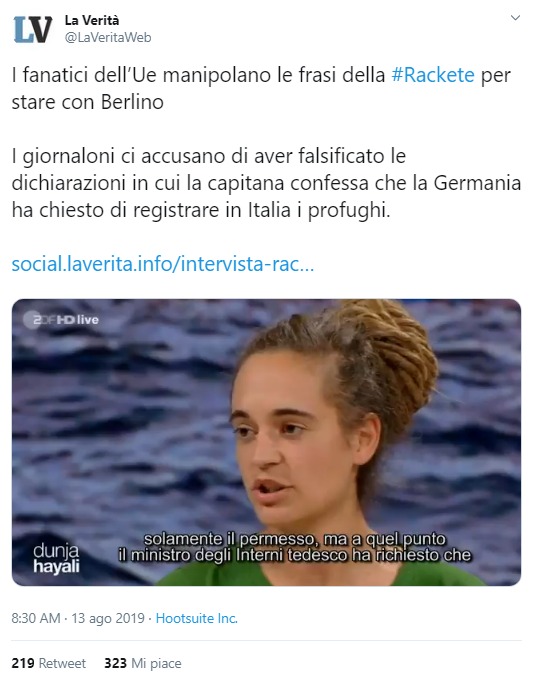Click the La Verità LV profile avatar
This screenshot has height=682, width=533.
(x=33, y=30)
